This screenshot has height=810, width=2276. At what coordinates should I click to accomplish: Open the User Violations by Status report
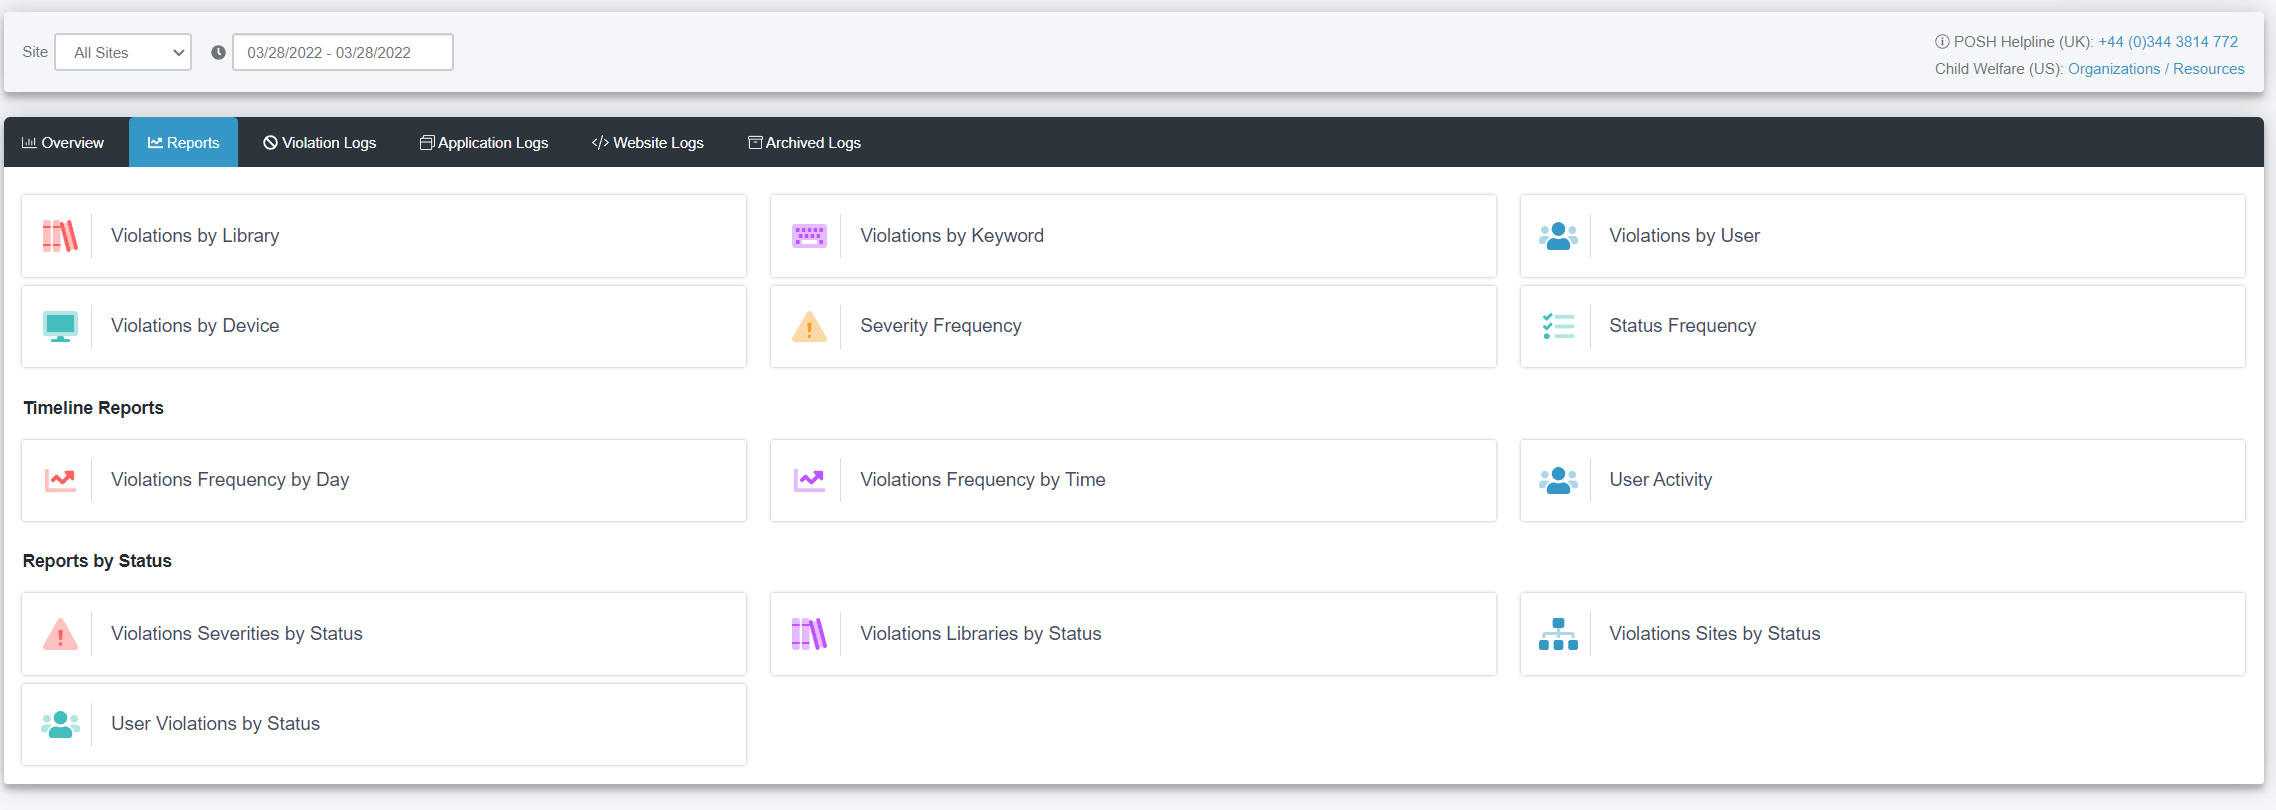click(384, 724)
